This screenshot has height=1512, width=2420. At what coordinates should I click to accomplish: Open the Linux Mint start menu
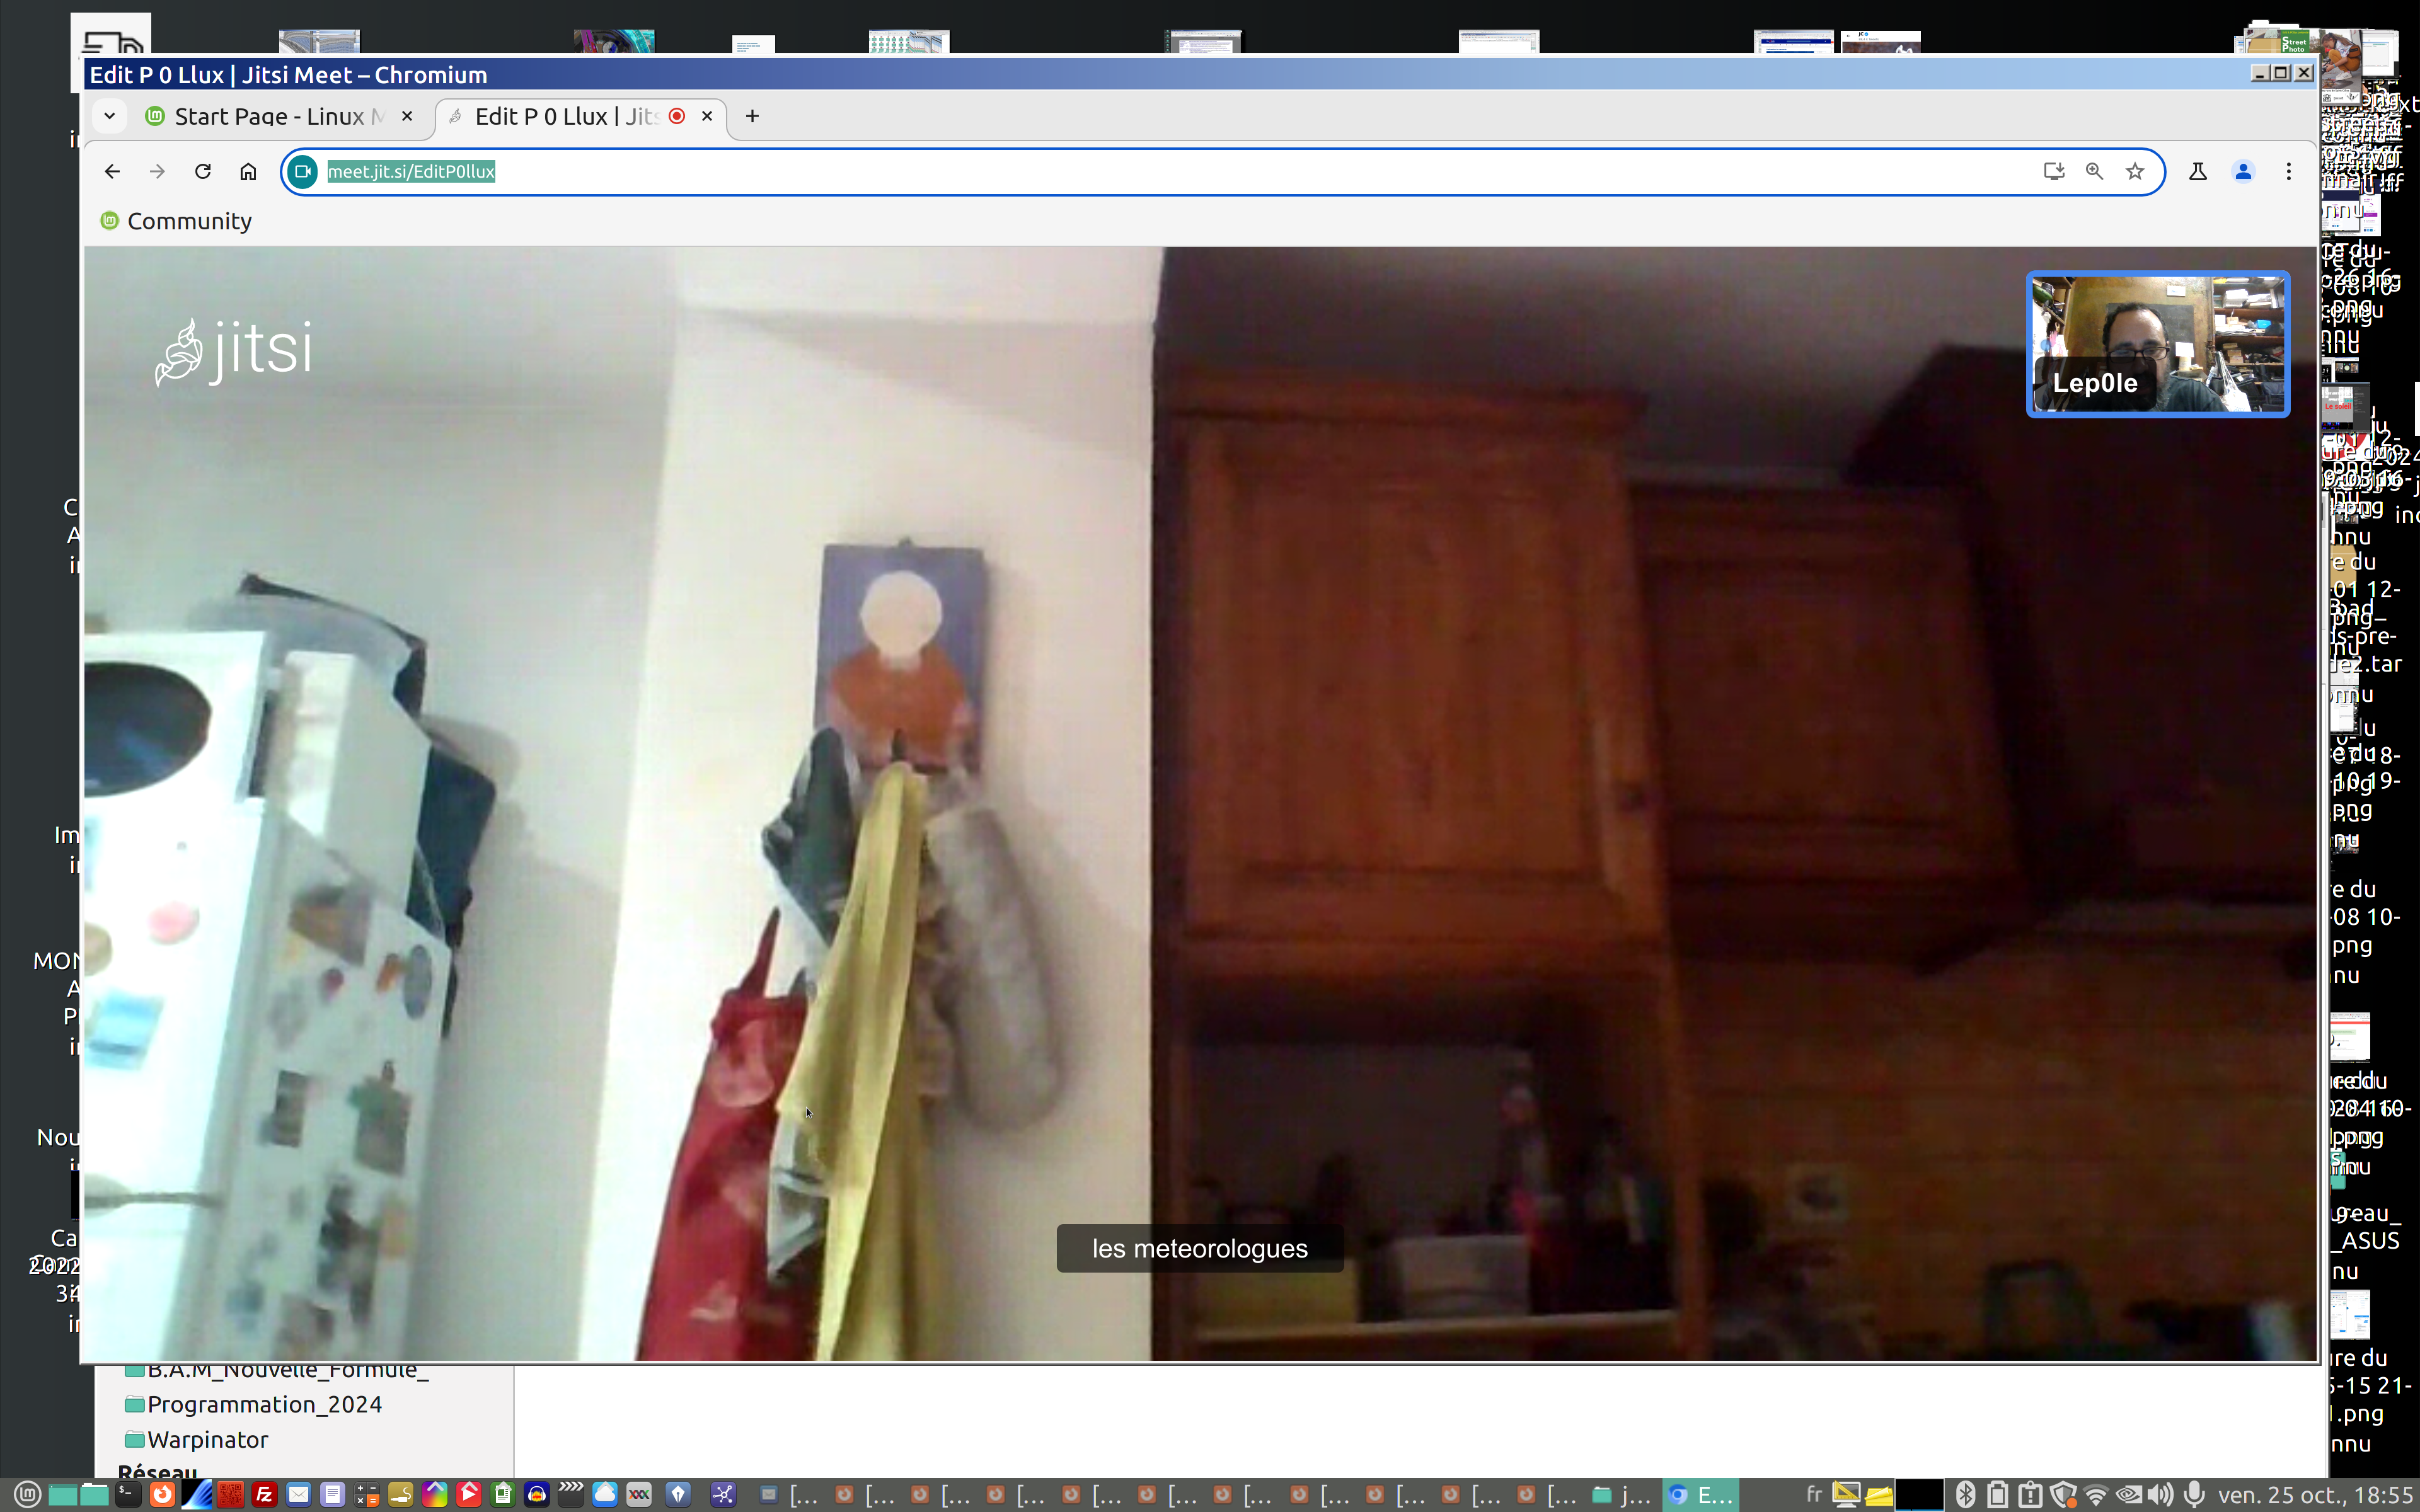(x=27, y=1495)
